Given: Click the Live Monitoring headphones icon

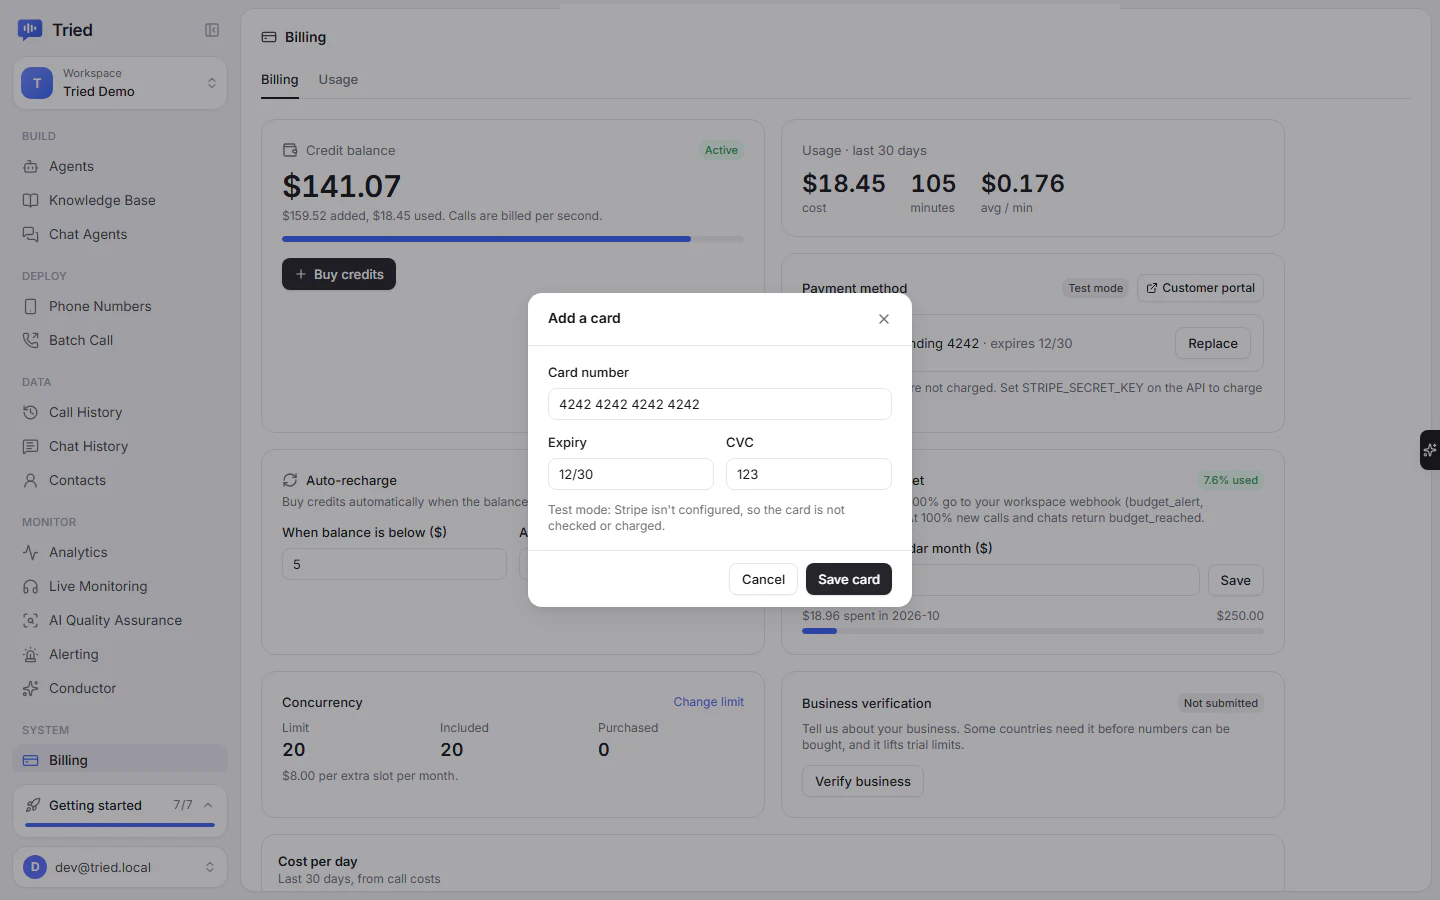Looking at the screenshot, I should pos(31,587).
